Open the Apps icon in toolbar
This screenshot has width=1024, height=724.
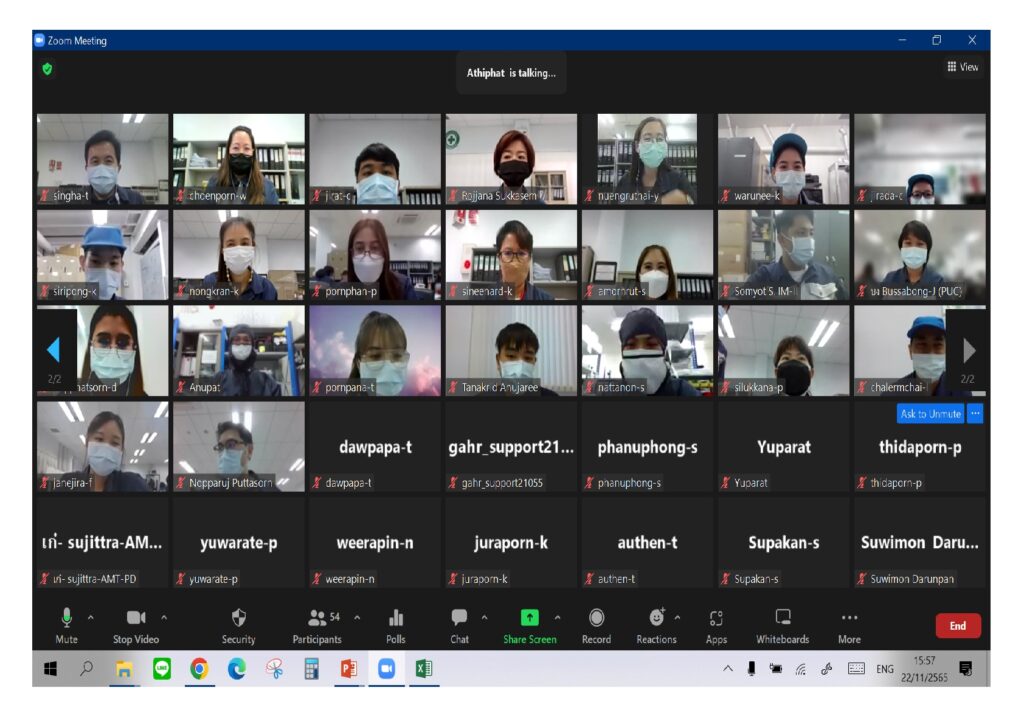point(716,618)
